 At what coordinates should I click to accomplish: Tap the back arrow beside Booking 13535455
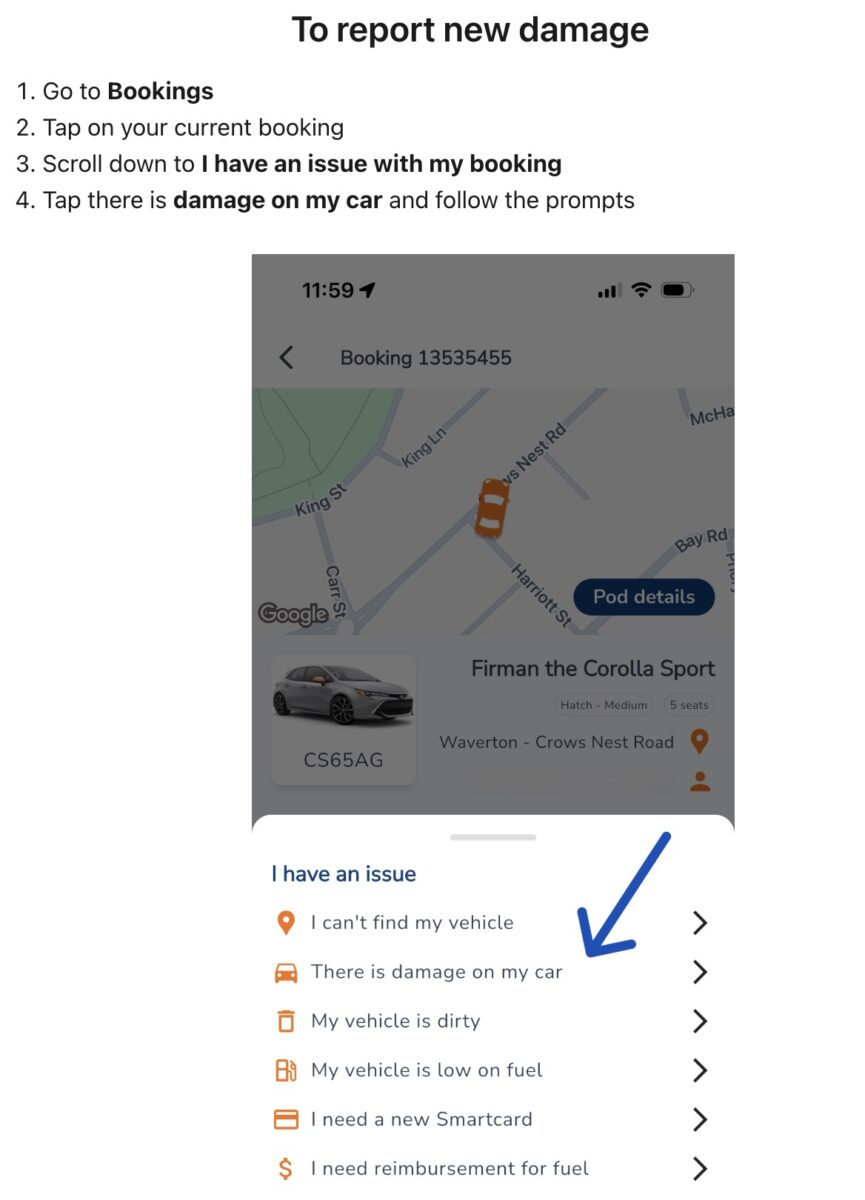point(286,357)
